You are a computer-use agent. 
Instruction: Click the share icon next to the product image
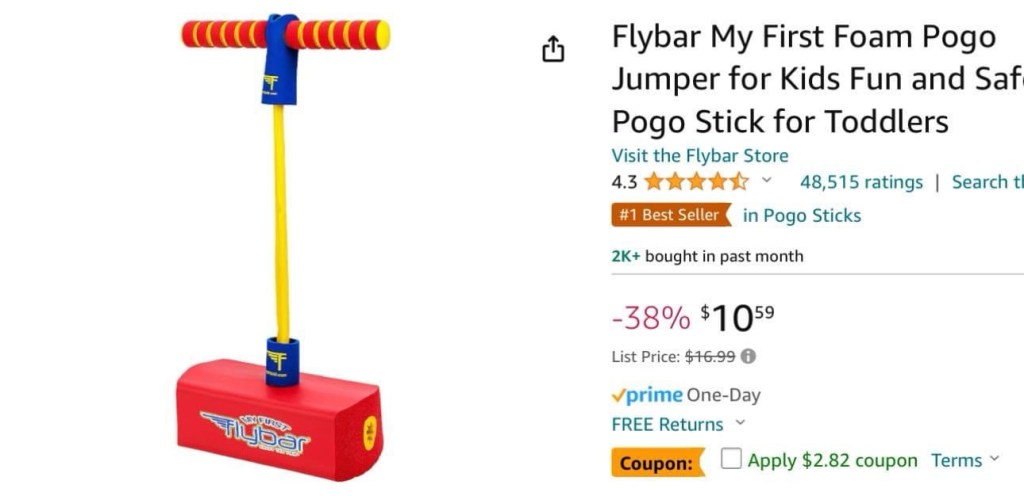(554, 49)
